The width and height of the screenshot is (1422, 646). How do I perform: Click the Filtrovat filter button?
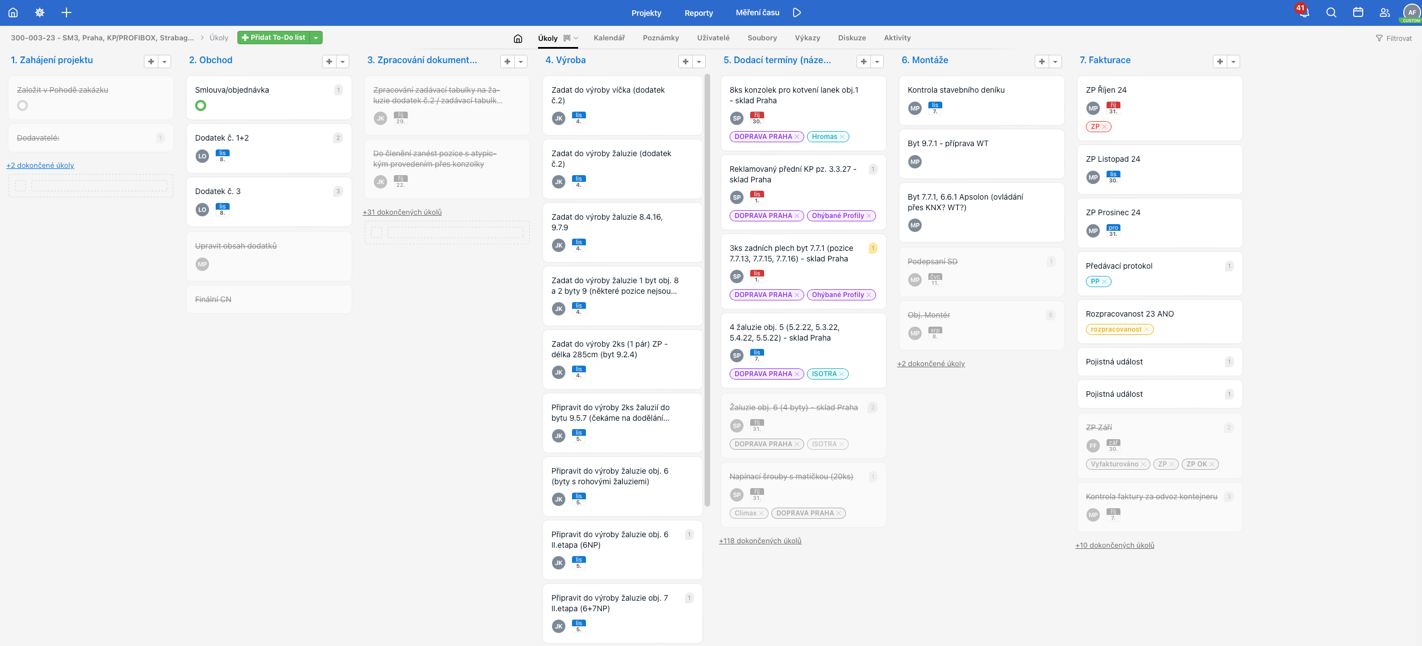point(1393,38)
